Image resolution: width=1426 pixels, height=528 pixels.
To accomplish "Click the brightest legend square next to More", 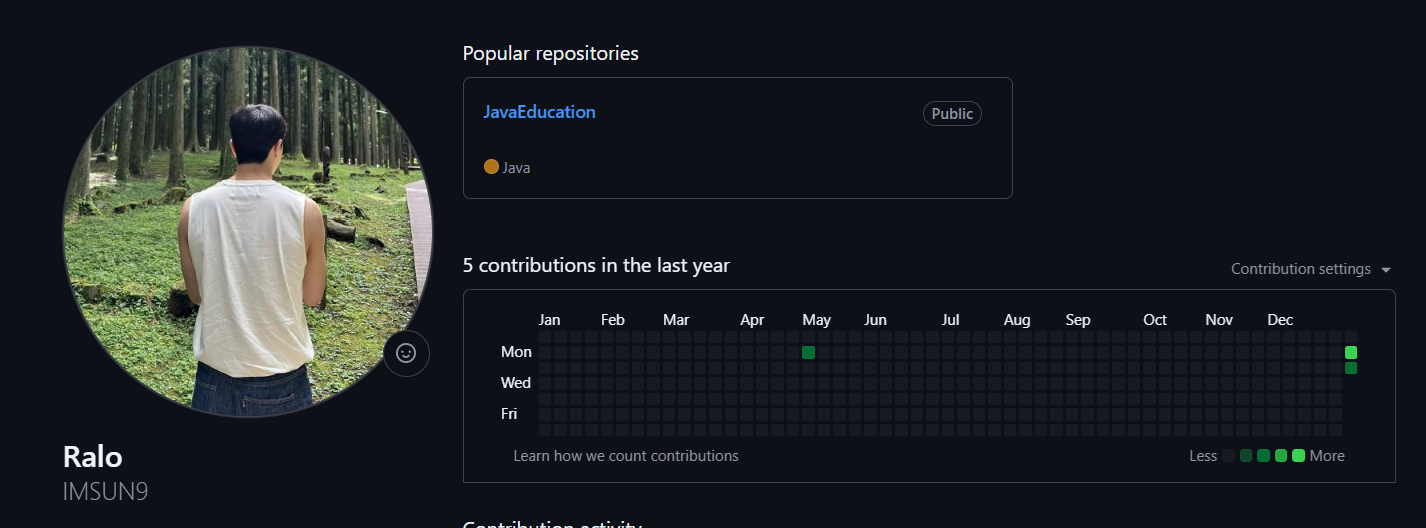I will [x=1298, y=456].
